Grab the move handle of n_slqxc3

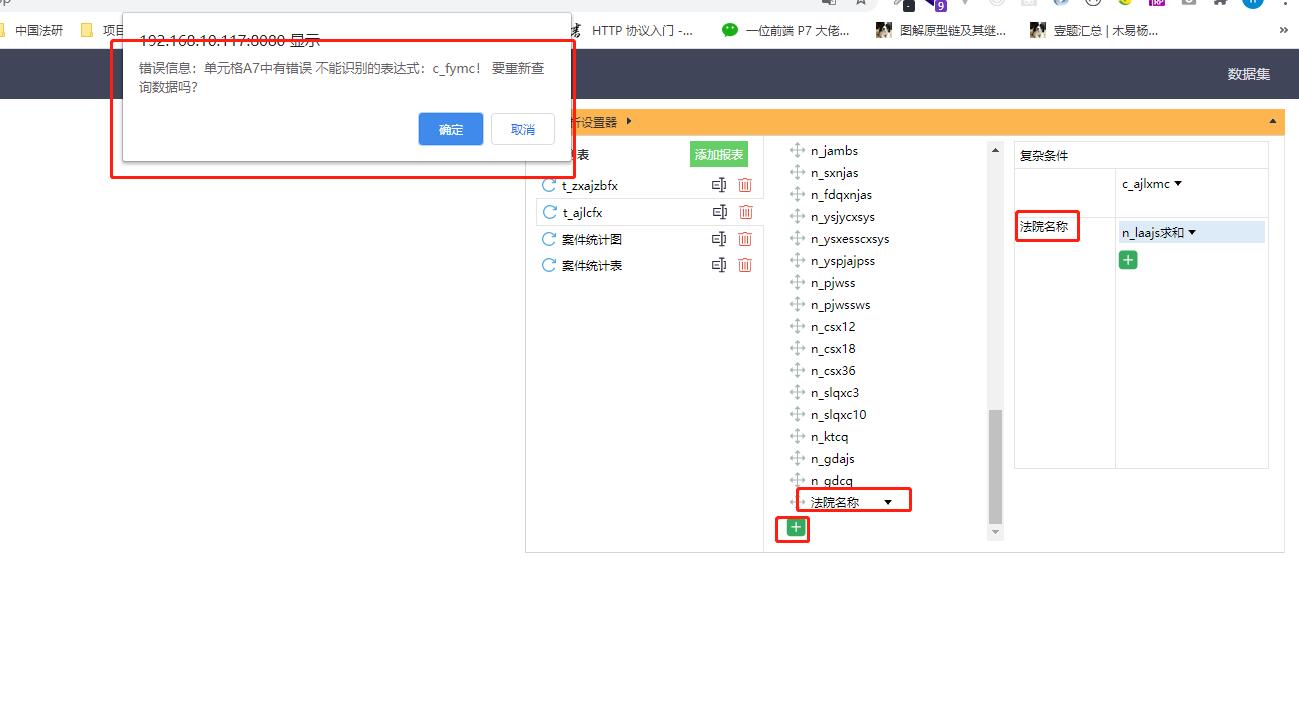point(797,392)
